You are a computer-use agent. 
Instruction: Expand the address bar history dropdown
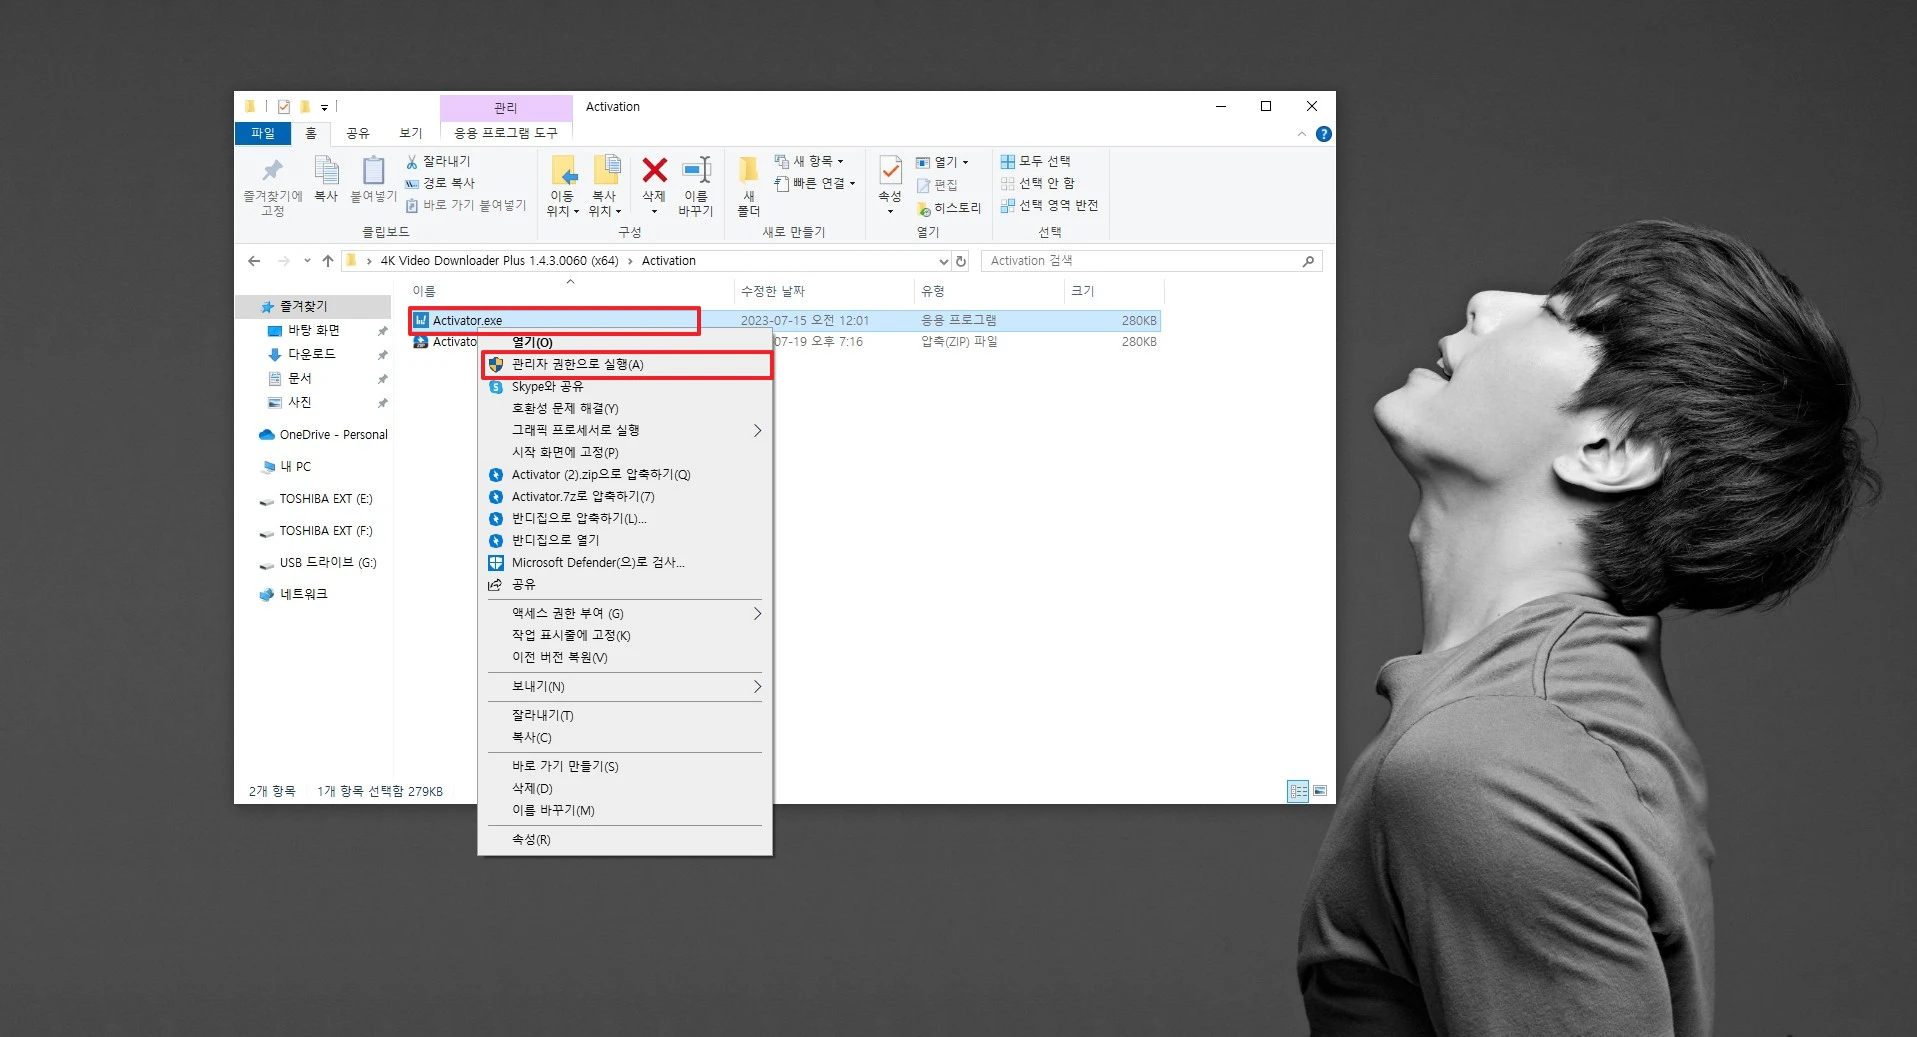[x=943, y=261]
